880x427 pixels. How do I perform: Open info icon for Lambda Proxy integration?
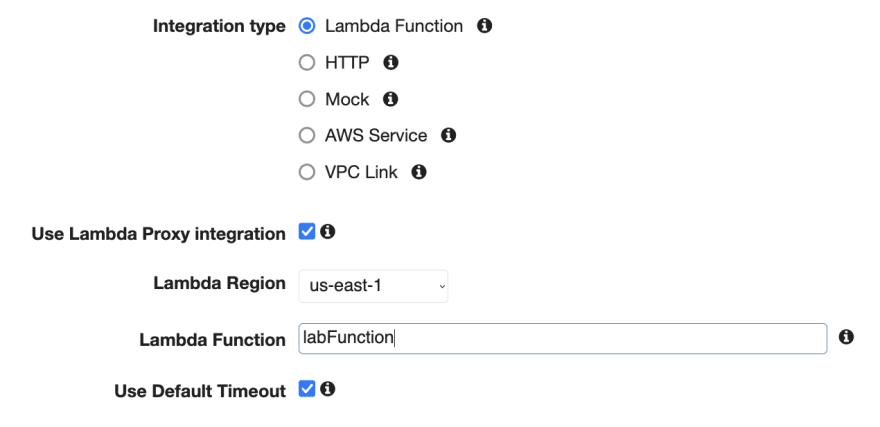[x=328, y=231]
